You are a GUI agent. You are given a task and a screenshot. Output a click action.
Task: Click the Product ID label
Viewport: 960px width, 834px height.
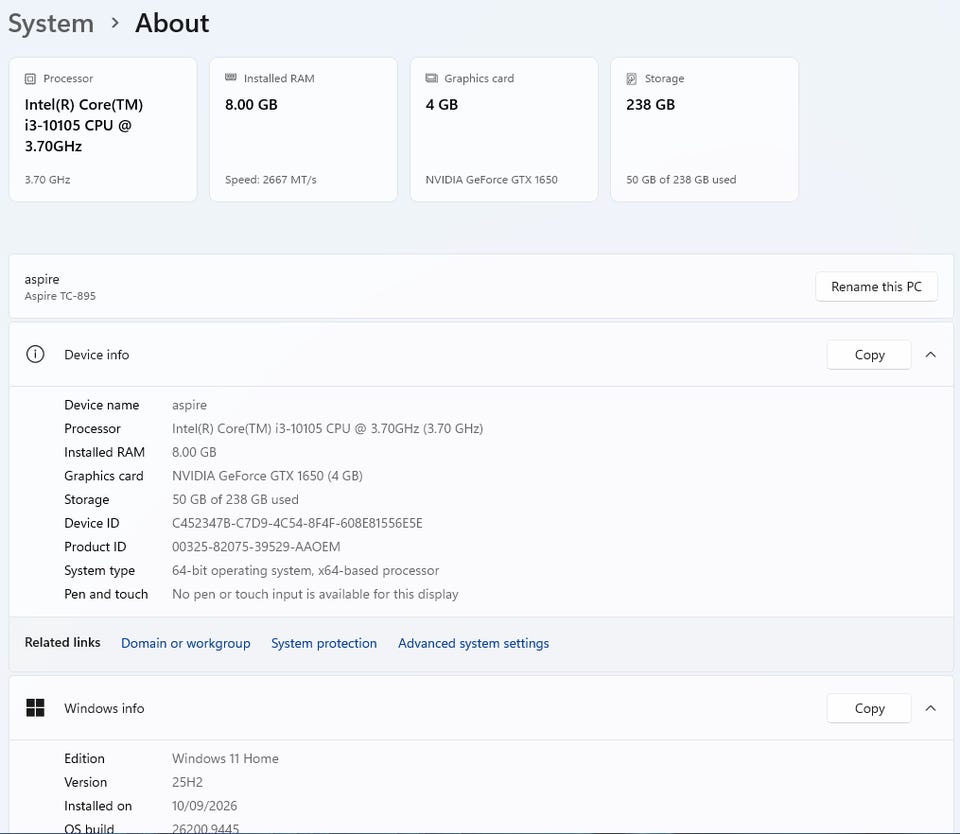pos(95,546)
